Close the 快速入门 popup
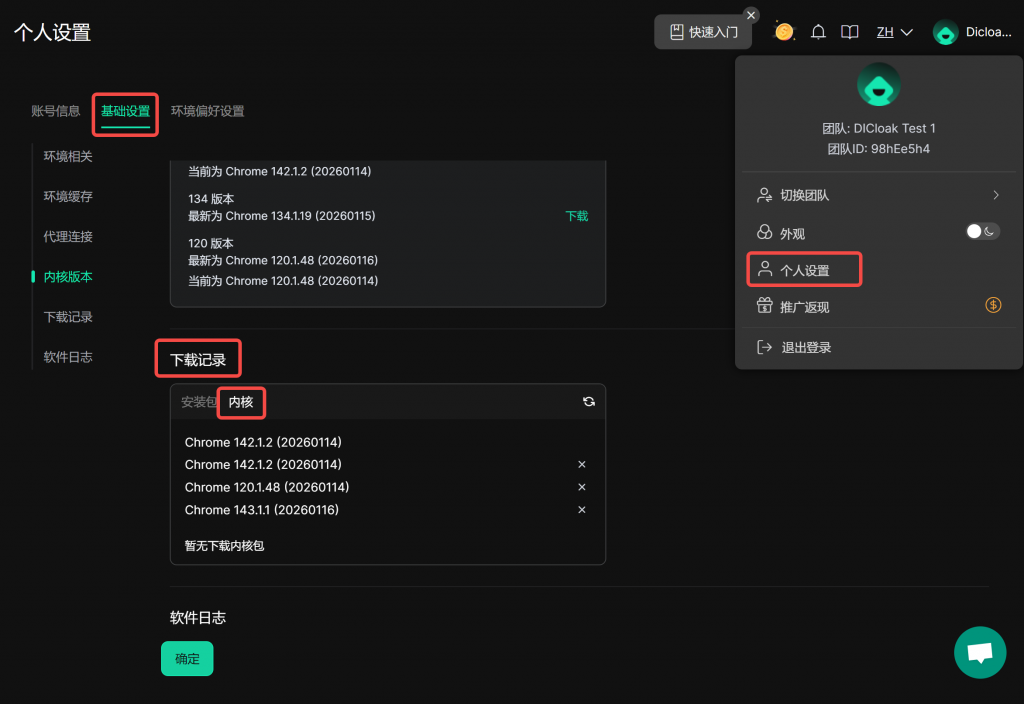 click(751, 15)
